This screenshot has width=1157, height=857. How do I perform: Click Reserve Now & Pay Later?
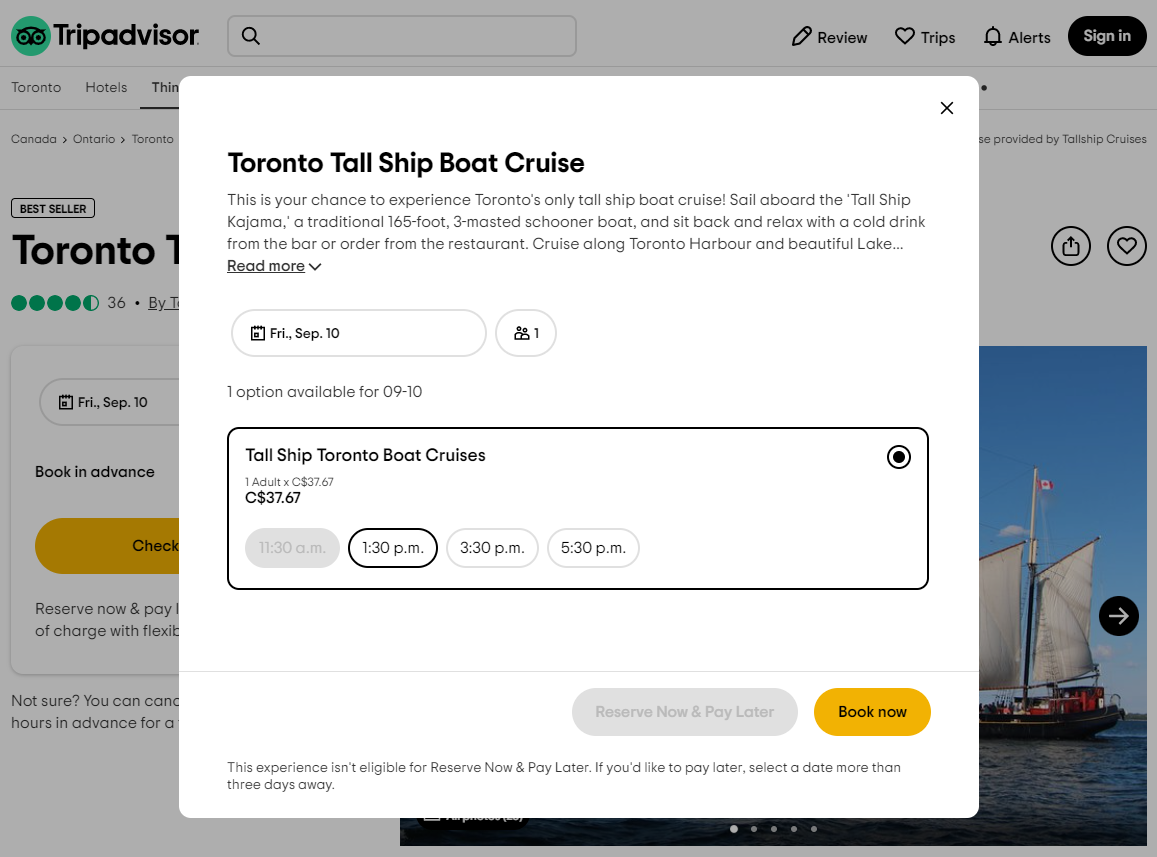coord(685,712)
